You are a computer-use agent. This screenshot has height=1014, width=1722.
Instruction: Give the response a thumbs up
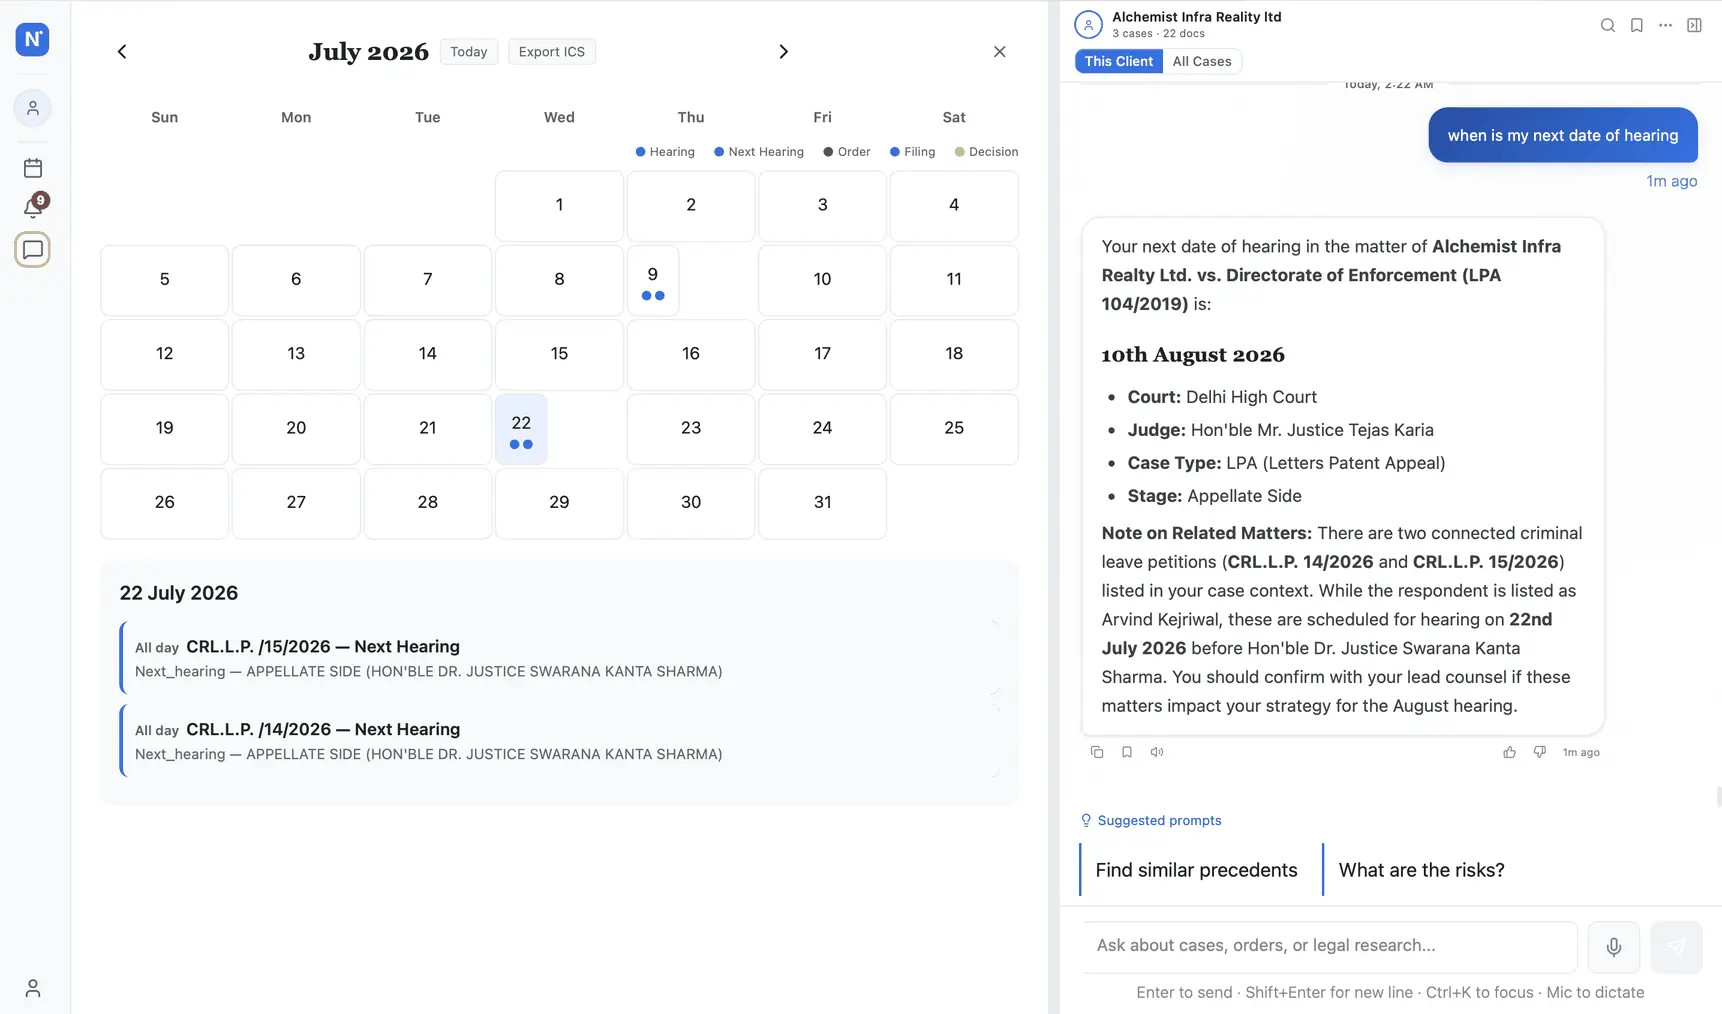1510,752
